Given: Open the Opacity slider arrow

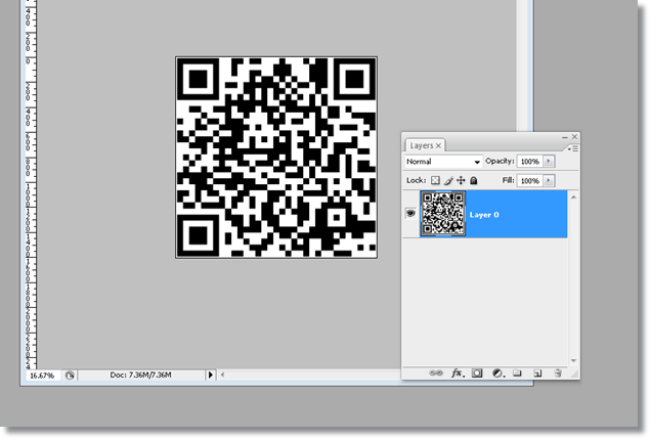Looking at the screenshot, I should (x=548, y=161).
